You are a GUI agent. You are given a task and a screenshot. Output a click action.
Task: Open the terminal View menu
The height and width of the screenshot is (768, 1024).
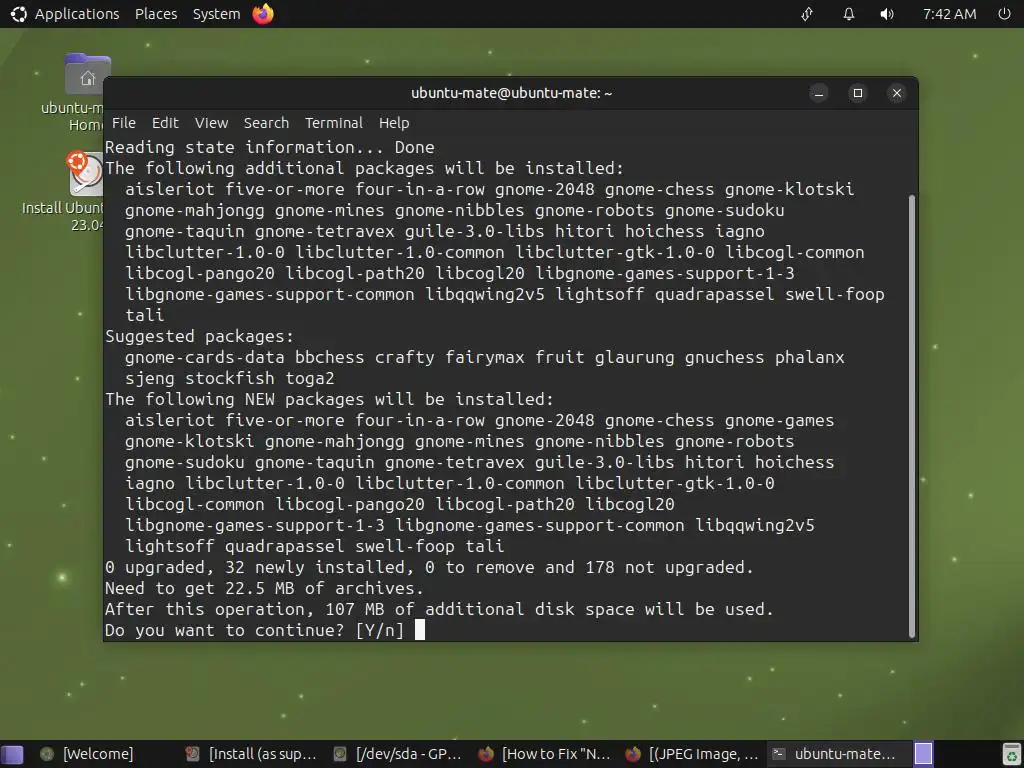point(211,123)
